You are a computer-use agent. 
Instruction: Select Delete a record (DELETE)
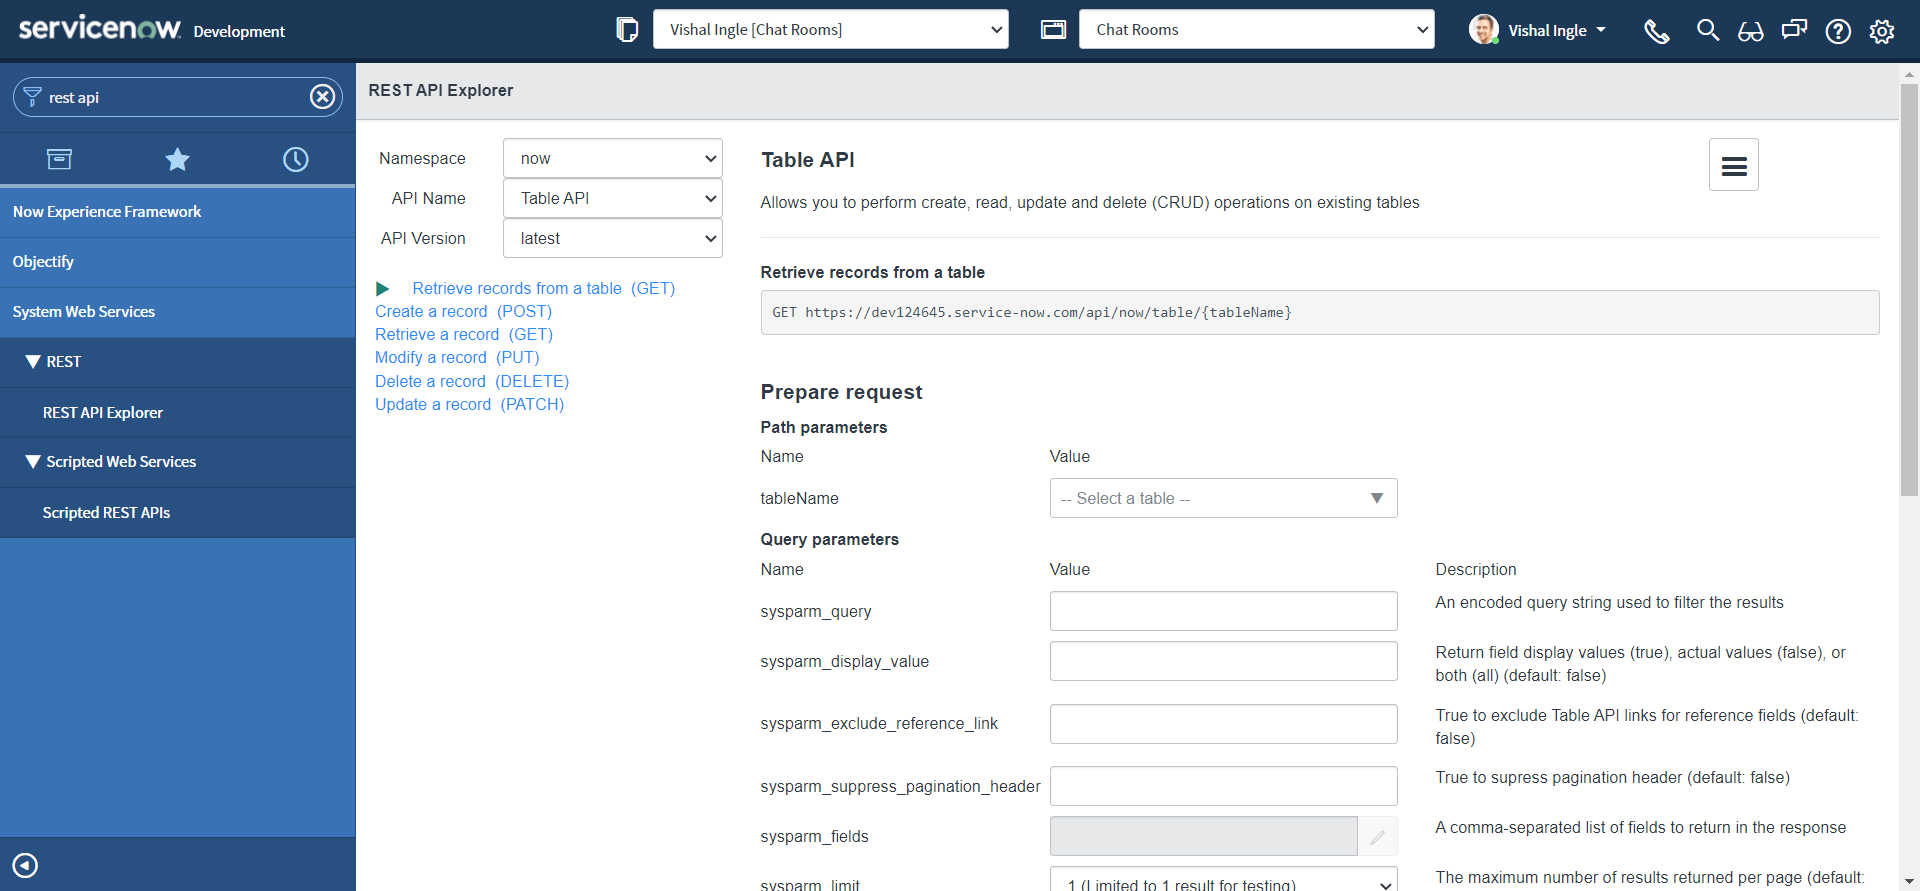point(472,381)
